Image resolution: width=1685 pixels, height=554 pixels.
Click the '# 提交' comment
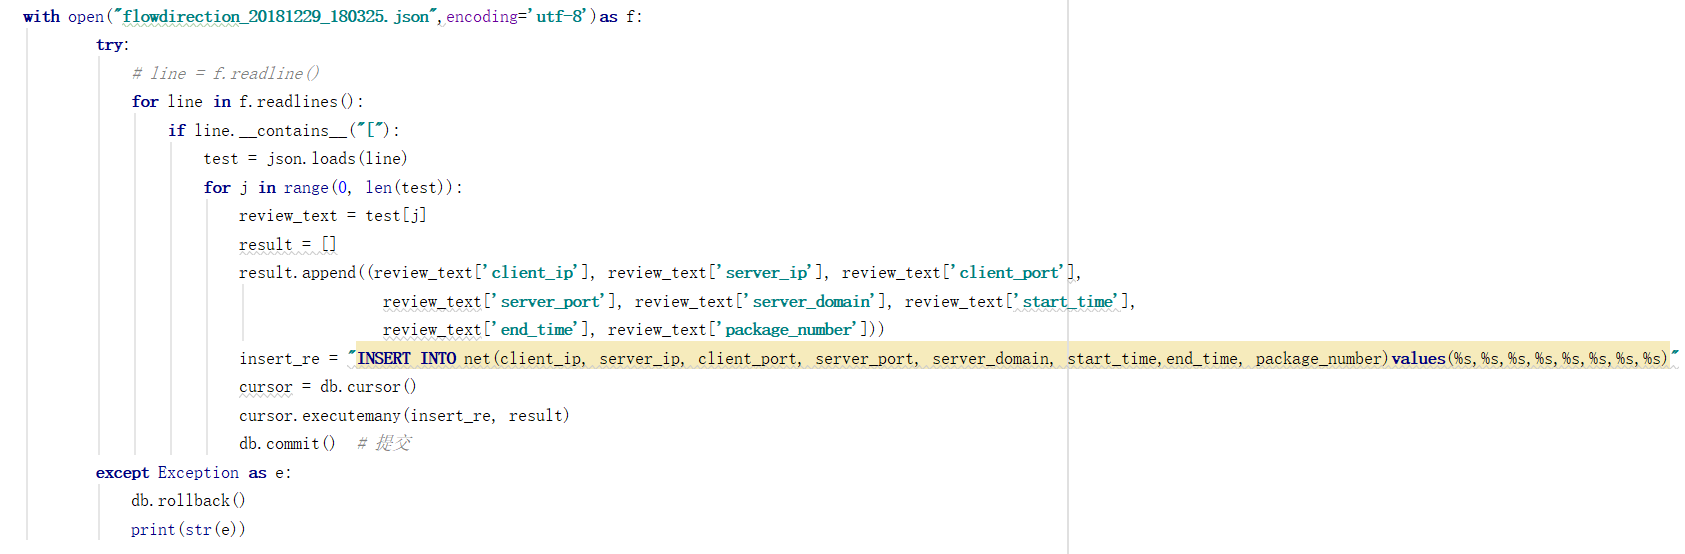384,444
